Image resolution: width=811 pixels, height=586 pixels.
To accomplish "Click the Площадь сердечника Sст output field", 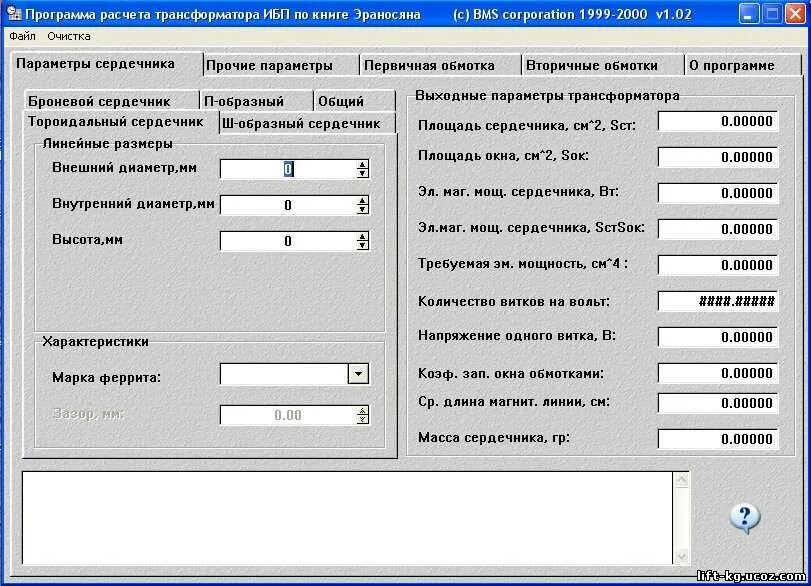I will (718, 122).
